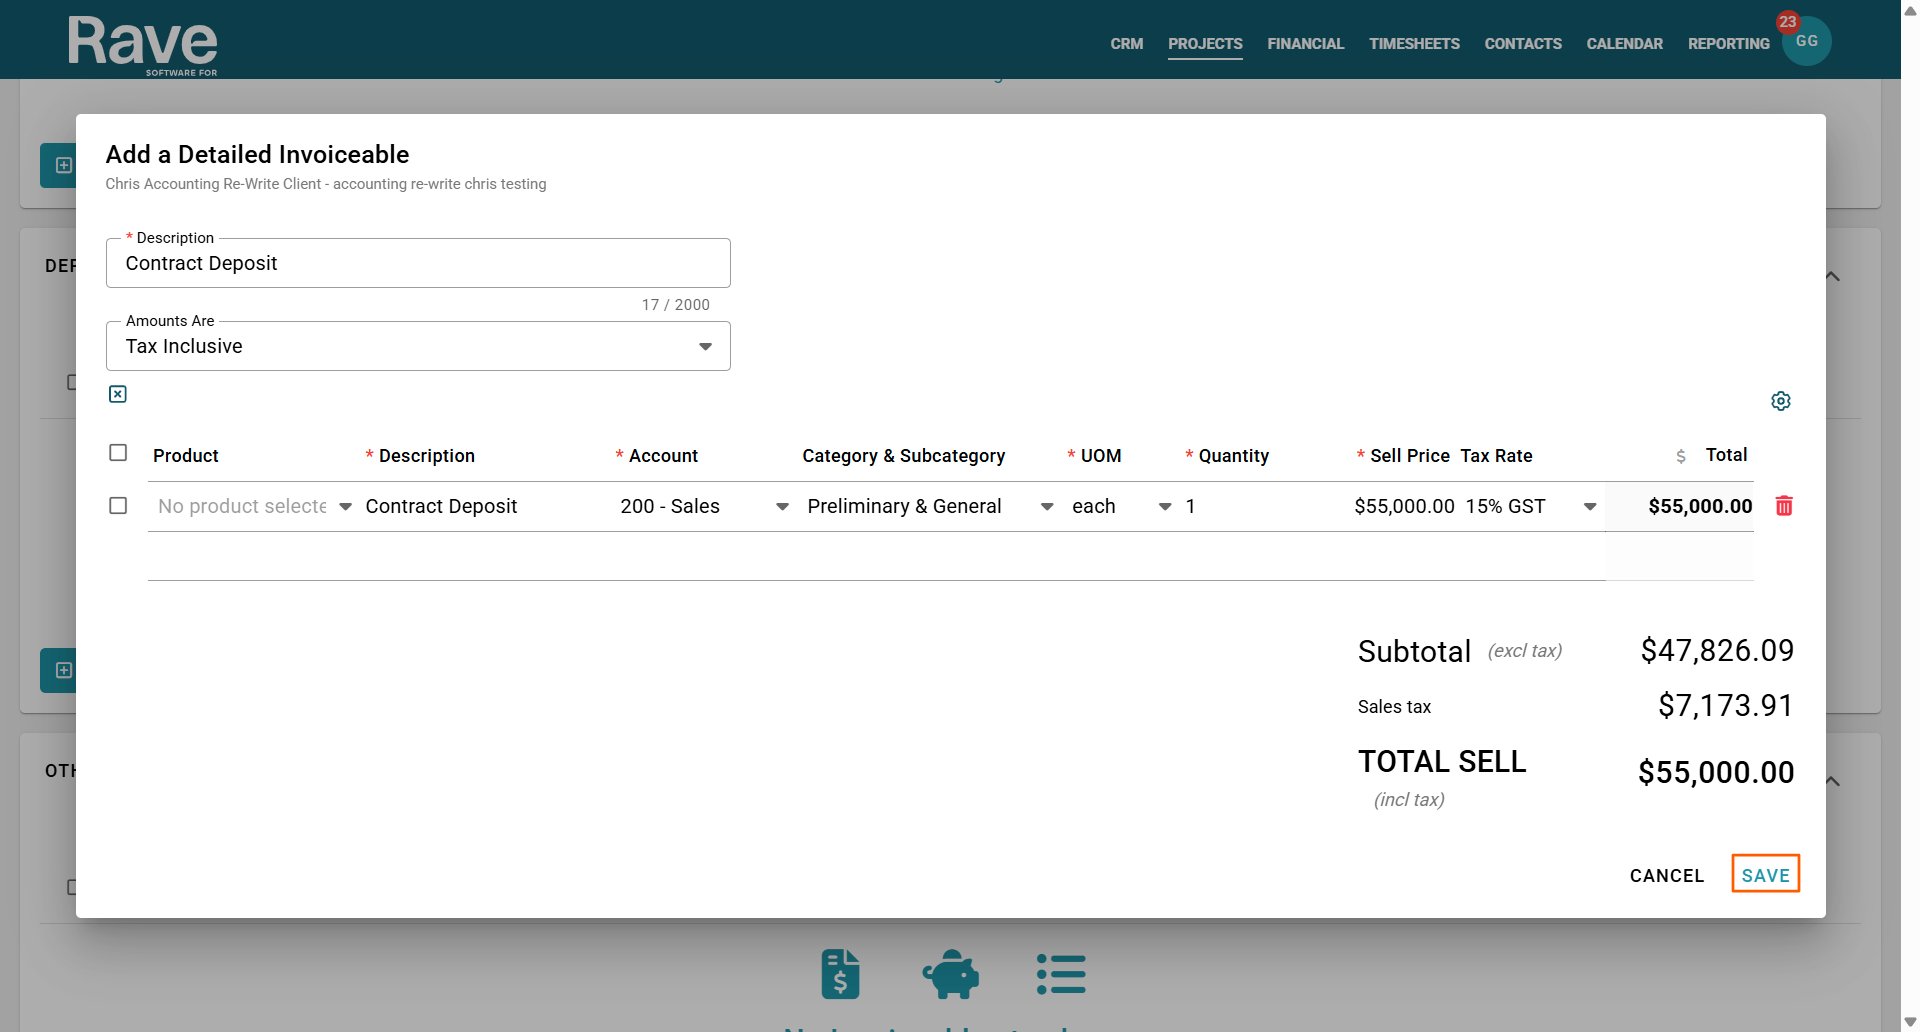Image resolution: width=1920 pixels, height=1032 pixels.
Task: Tick the select-all checkbox in table header
Action: click(118, 453)
